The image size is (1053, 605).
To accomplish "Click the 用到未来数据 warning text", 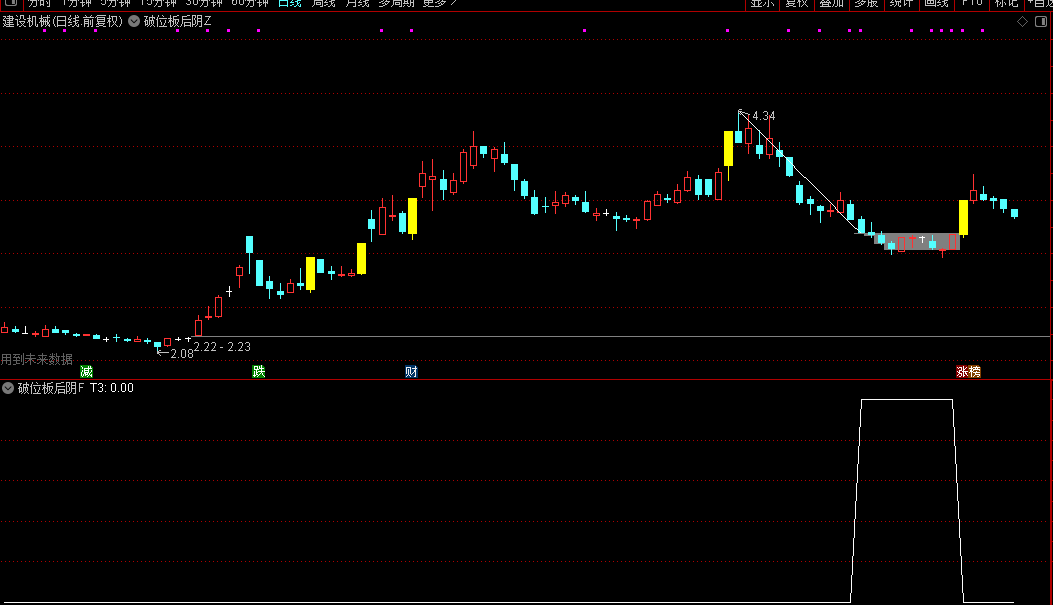I will [x=37, y=359].
